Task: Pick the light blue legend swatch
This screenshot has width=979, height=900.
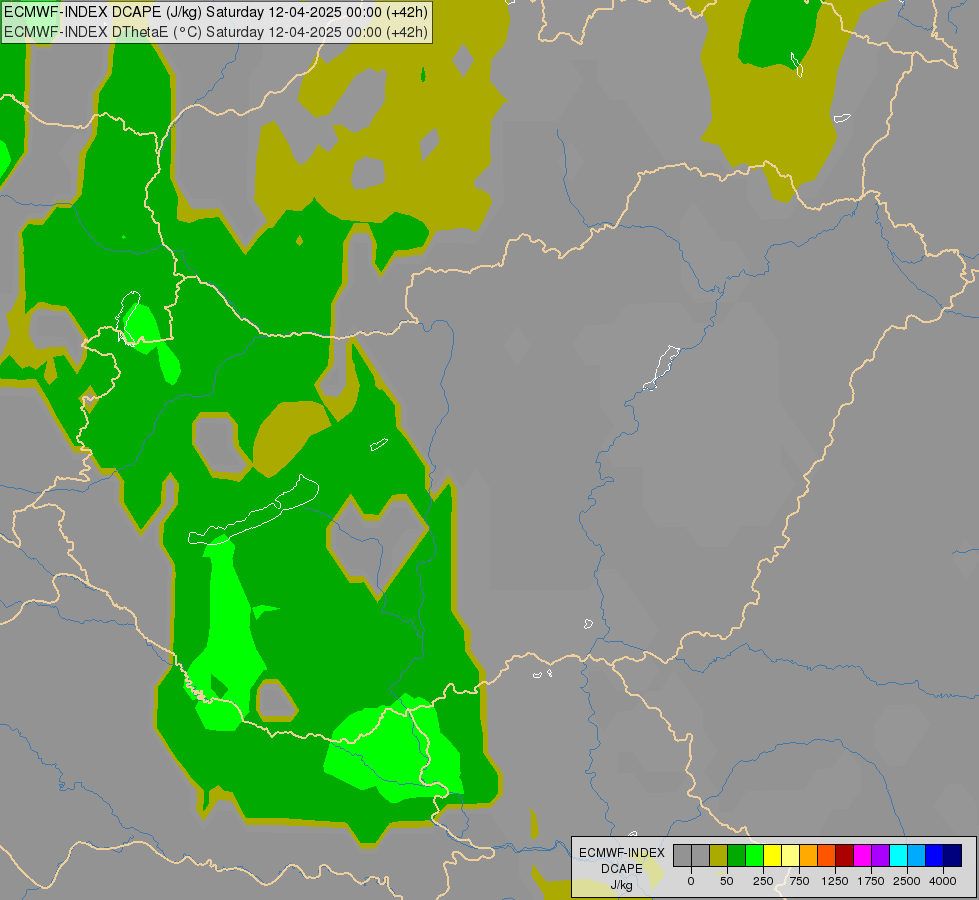Action: 917,856
